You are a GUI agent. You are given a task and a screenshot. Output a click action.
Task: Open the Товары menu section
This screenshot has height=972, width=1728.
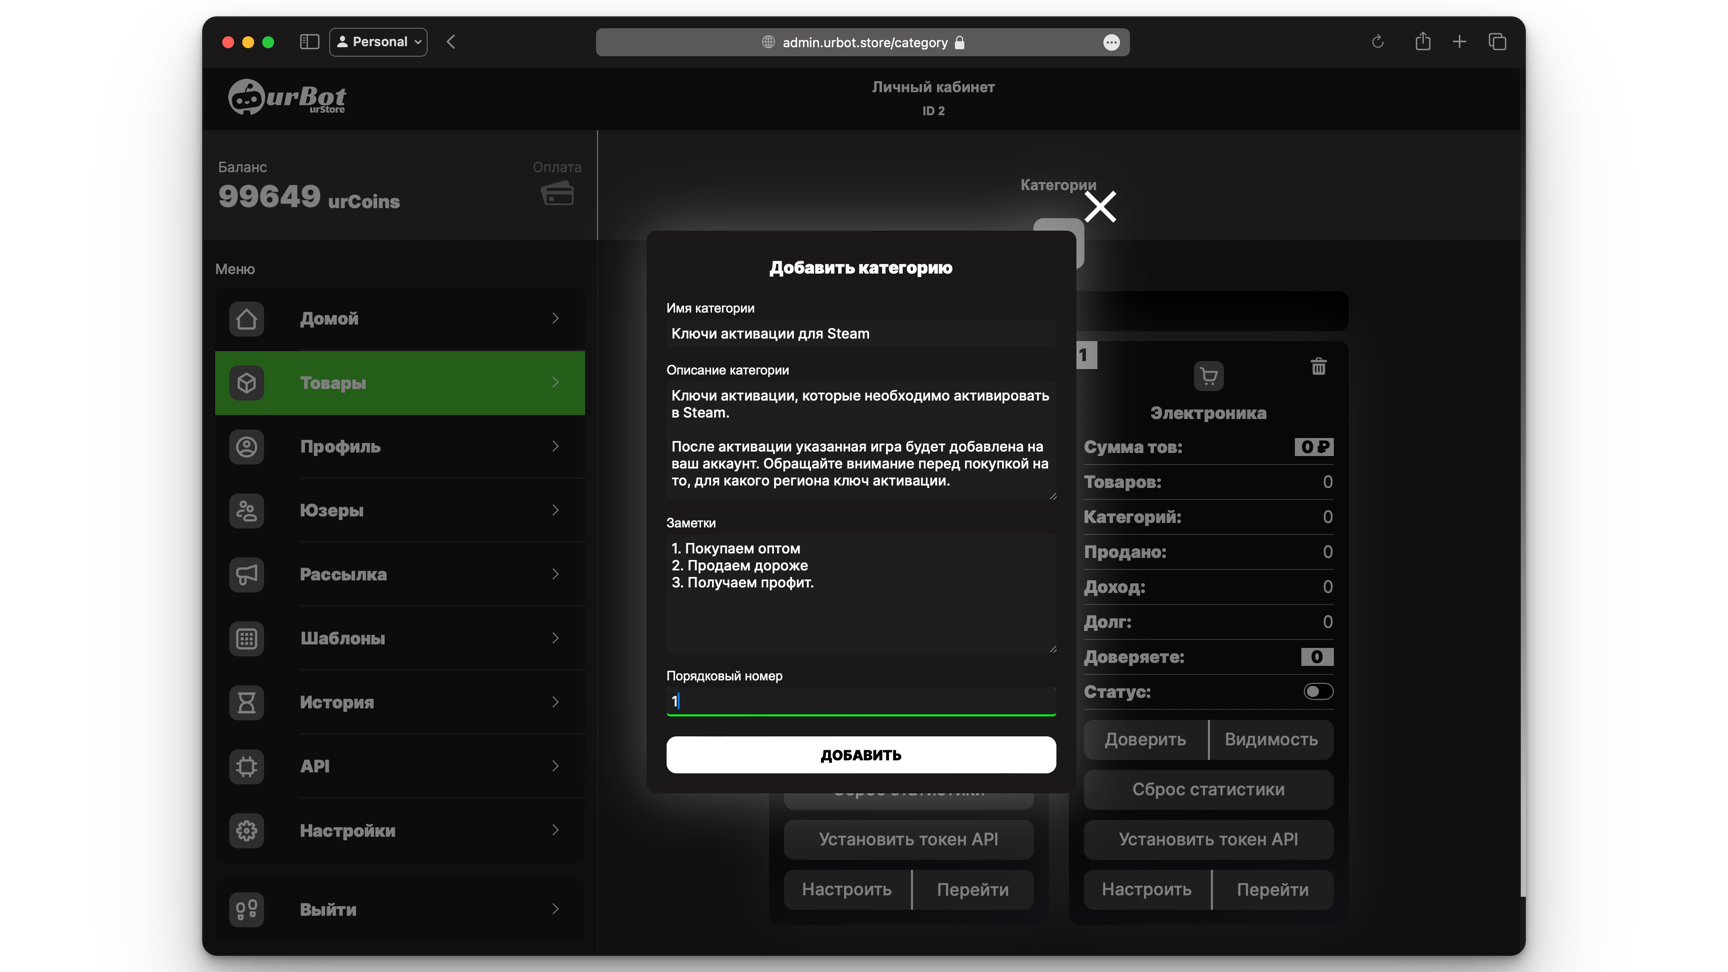[x=400, y=383]
